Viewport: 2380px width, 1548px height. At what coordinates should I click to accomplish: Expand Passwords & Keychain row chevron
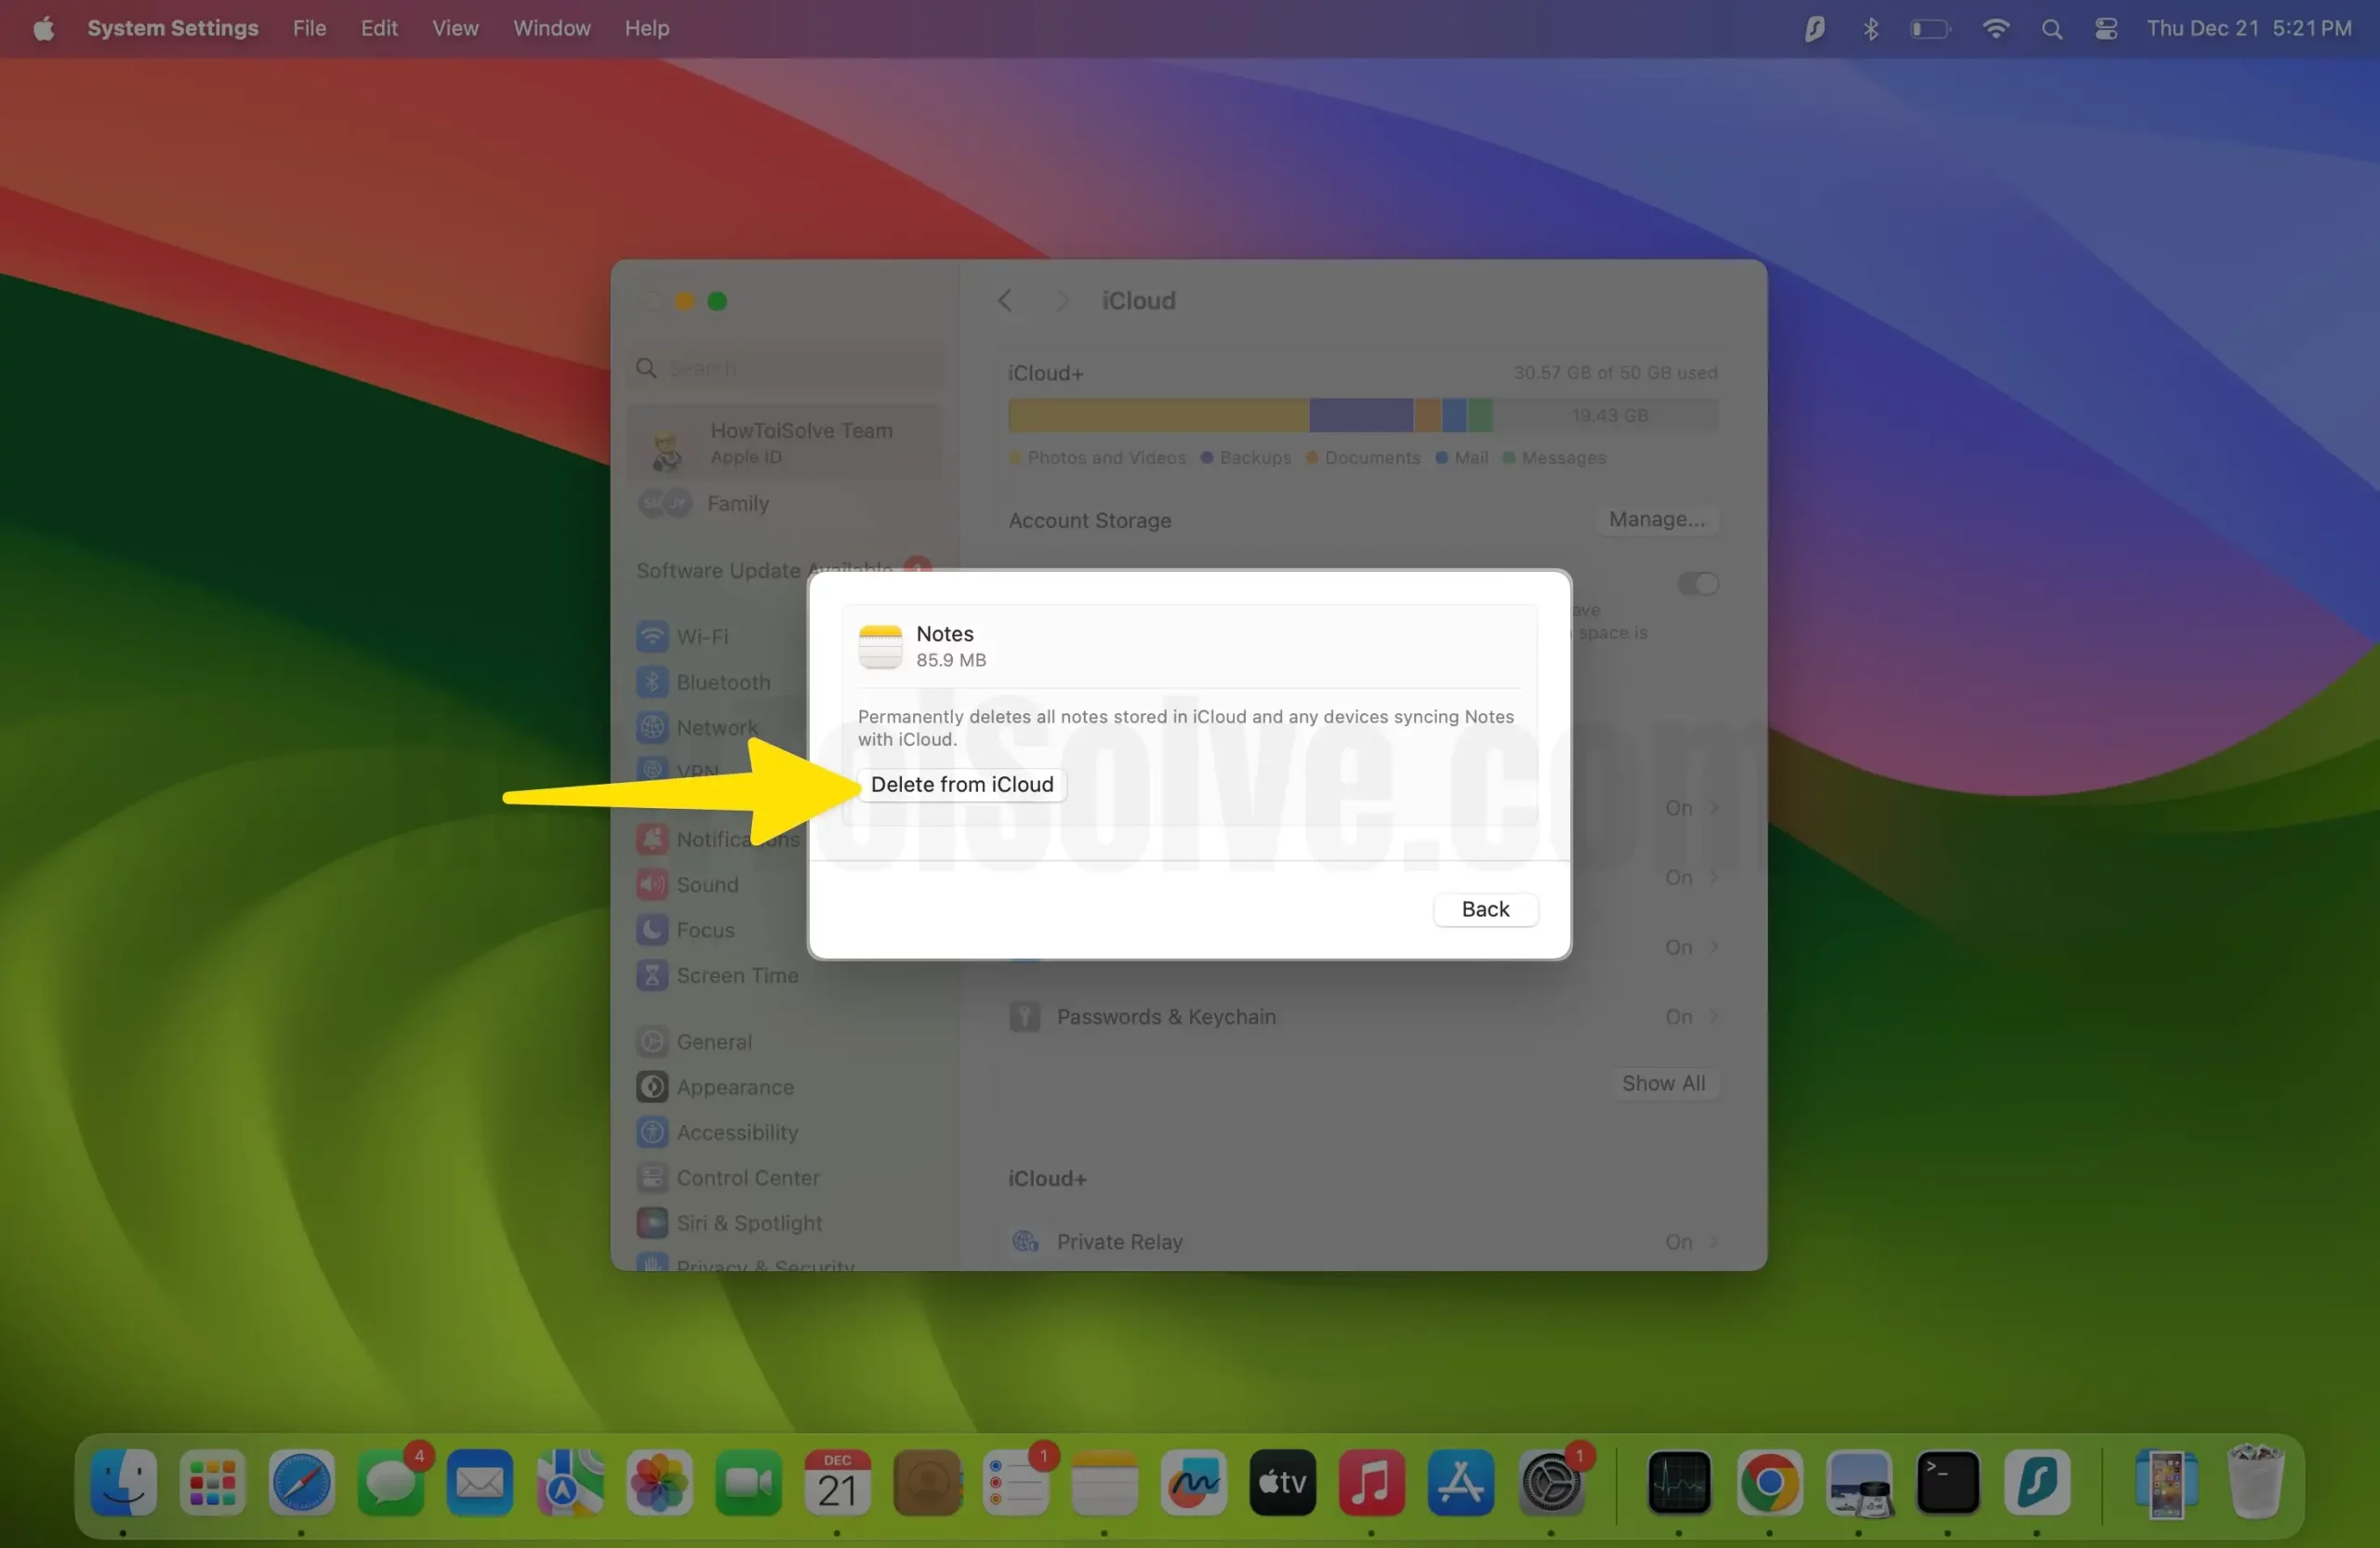pos(1713,1016)
